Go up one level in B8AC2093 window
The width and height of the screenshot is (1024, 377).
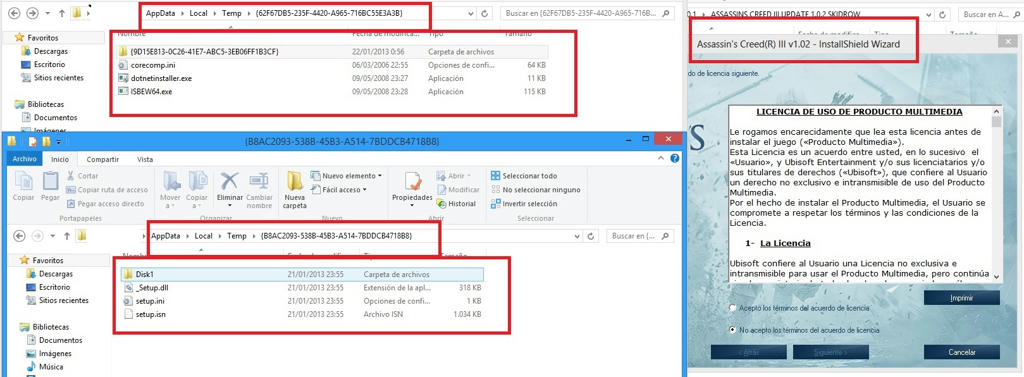(67, 236)
